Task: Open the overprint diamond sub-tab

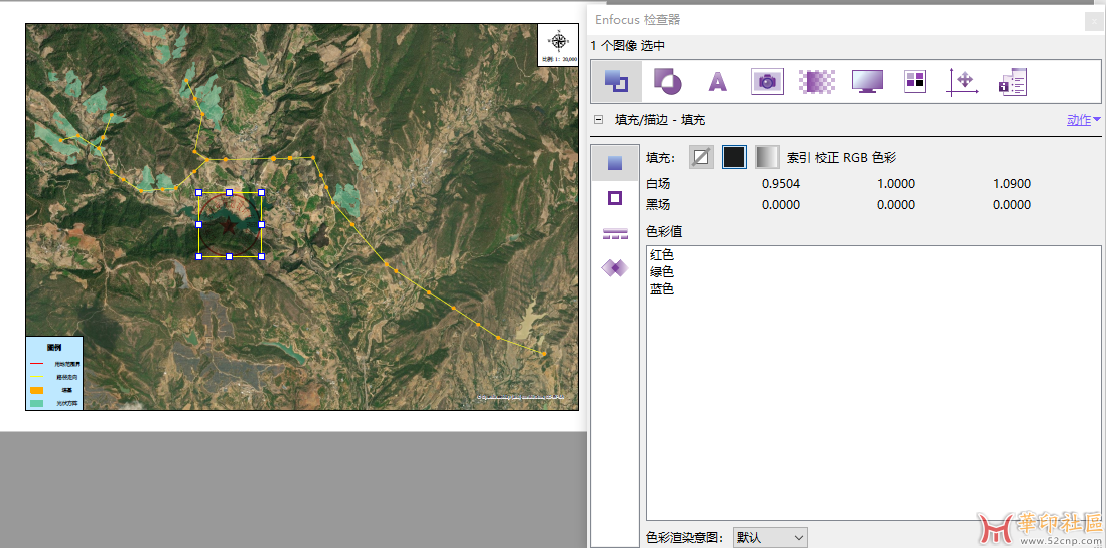Action: [x=615, y=267]
